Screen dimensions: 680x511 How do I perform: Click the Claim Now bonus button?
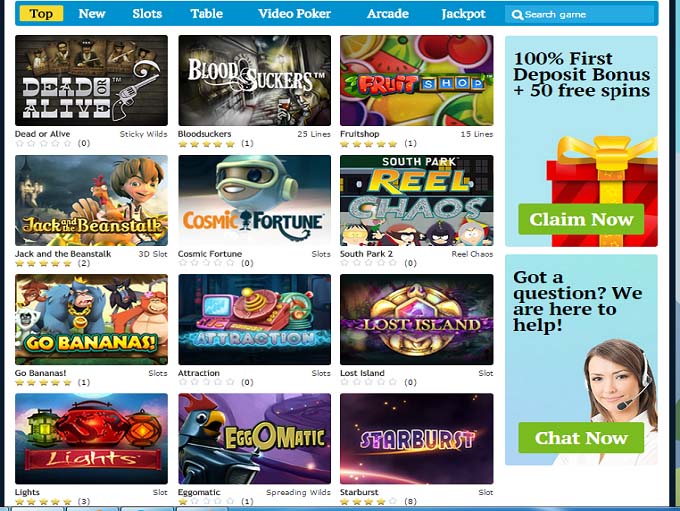(581, 219)
